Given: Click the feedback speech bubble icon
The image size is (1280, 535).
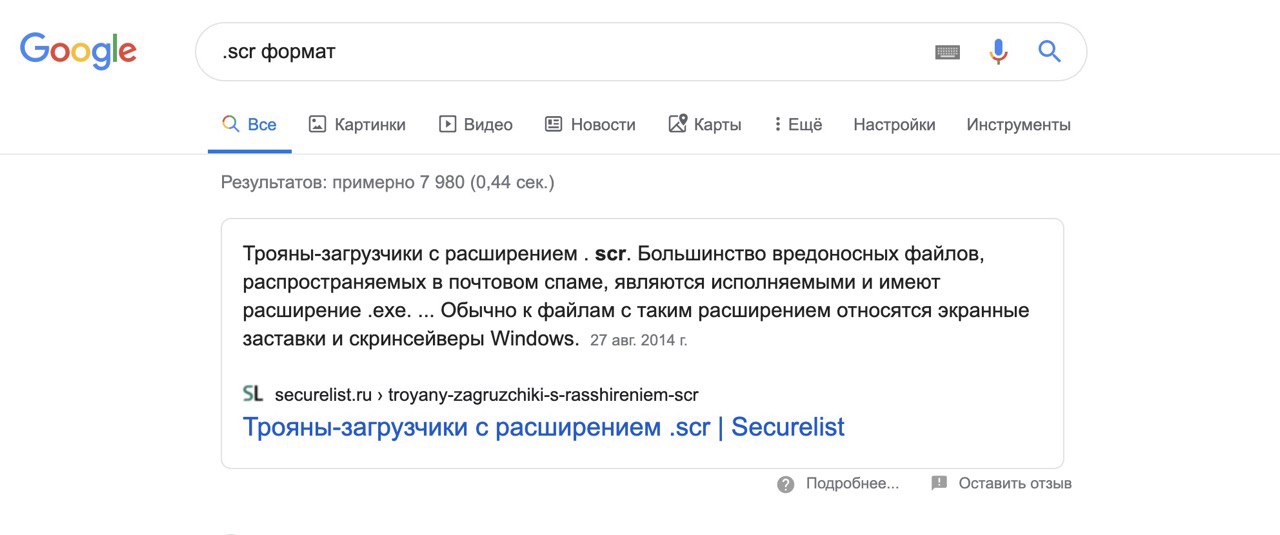Looking at the screenshot, I should click(x=939, y=483).
